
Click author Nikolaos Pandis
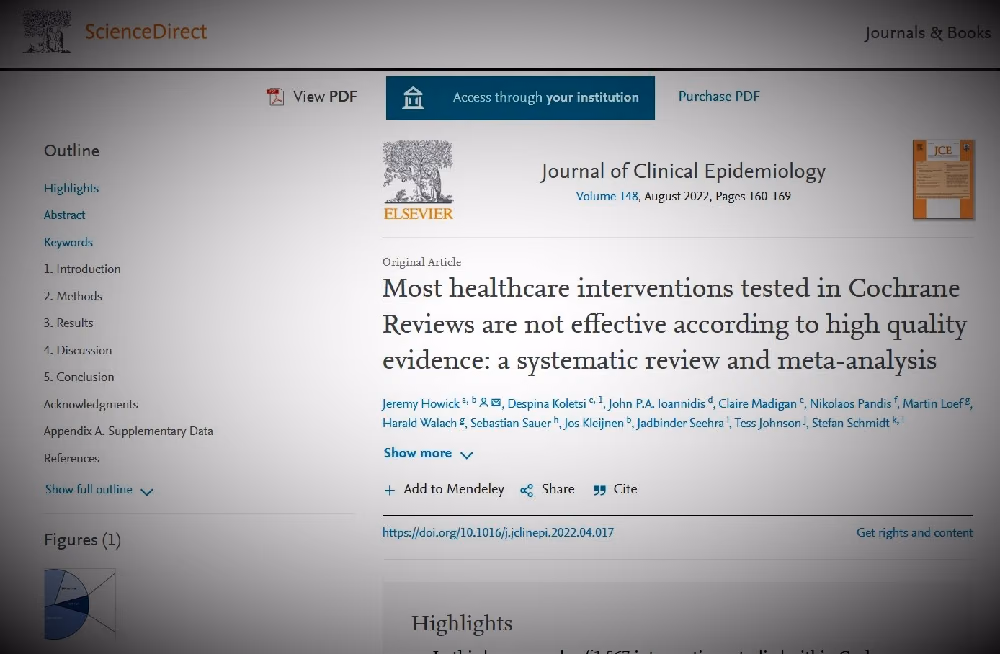click(x=850, y=404)
